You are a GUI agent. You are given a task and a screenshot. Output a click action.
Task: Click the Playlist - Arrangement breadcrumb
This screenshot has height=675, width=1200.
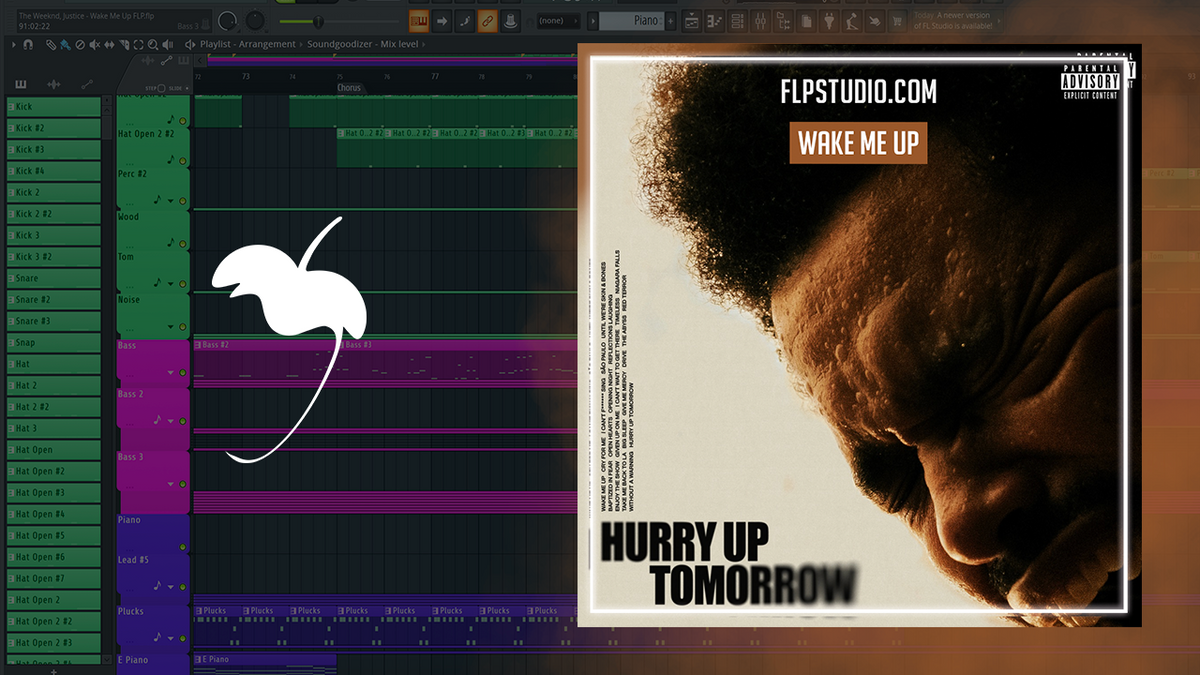pos(246,44)
